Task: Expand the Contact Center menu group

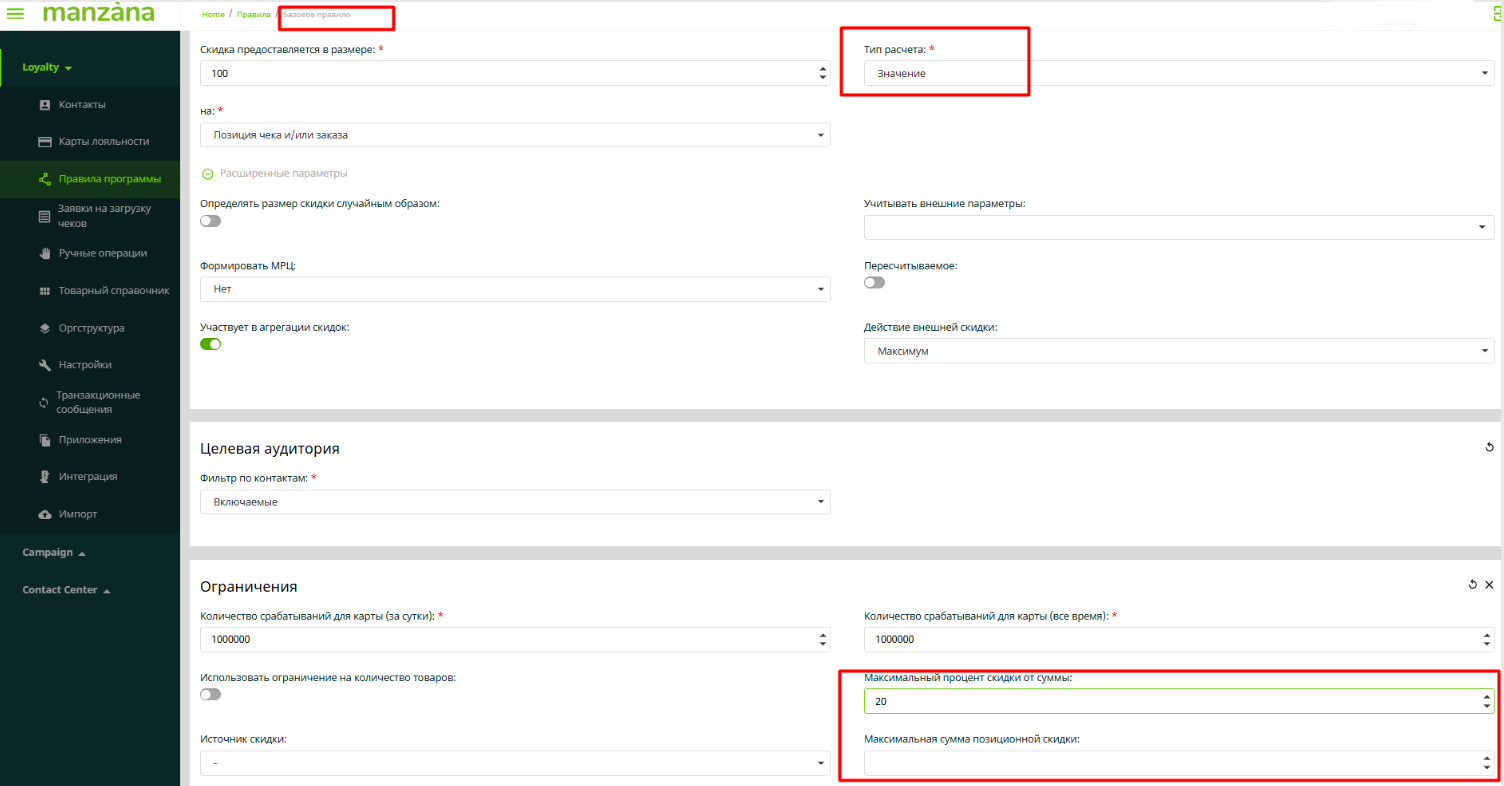Action: (x=66, y=590)
